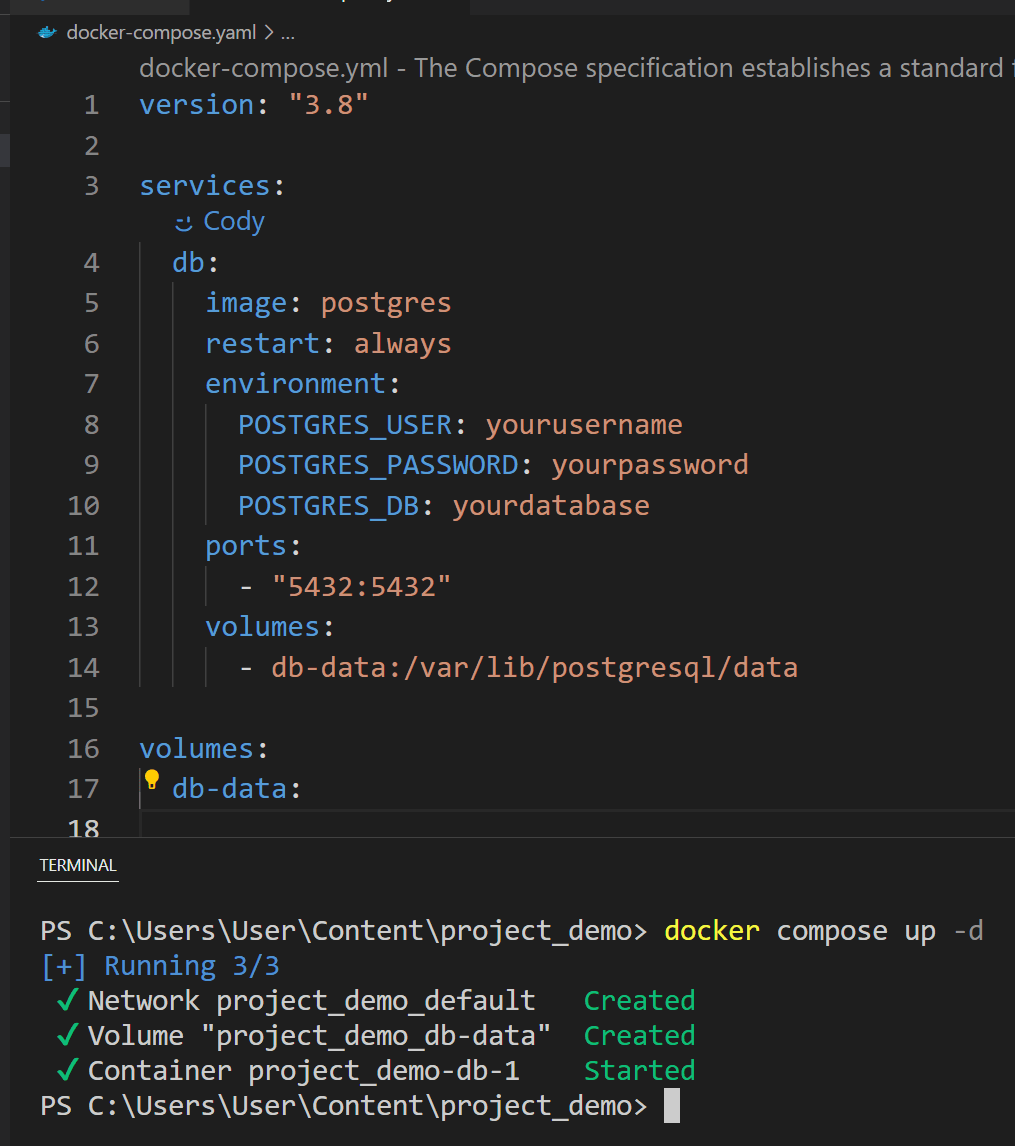Switch to the TERMINAL panel tab
The image size is (1015, 1146).
pos(78,865)
